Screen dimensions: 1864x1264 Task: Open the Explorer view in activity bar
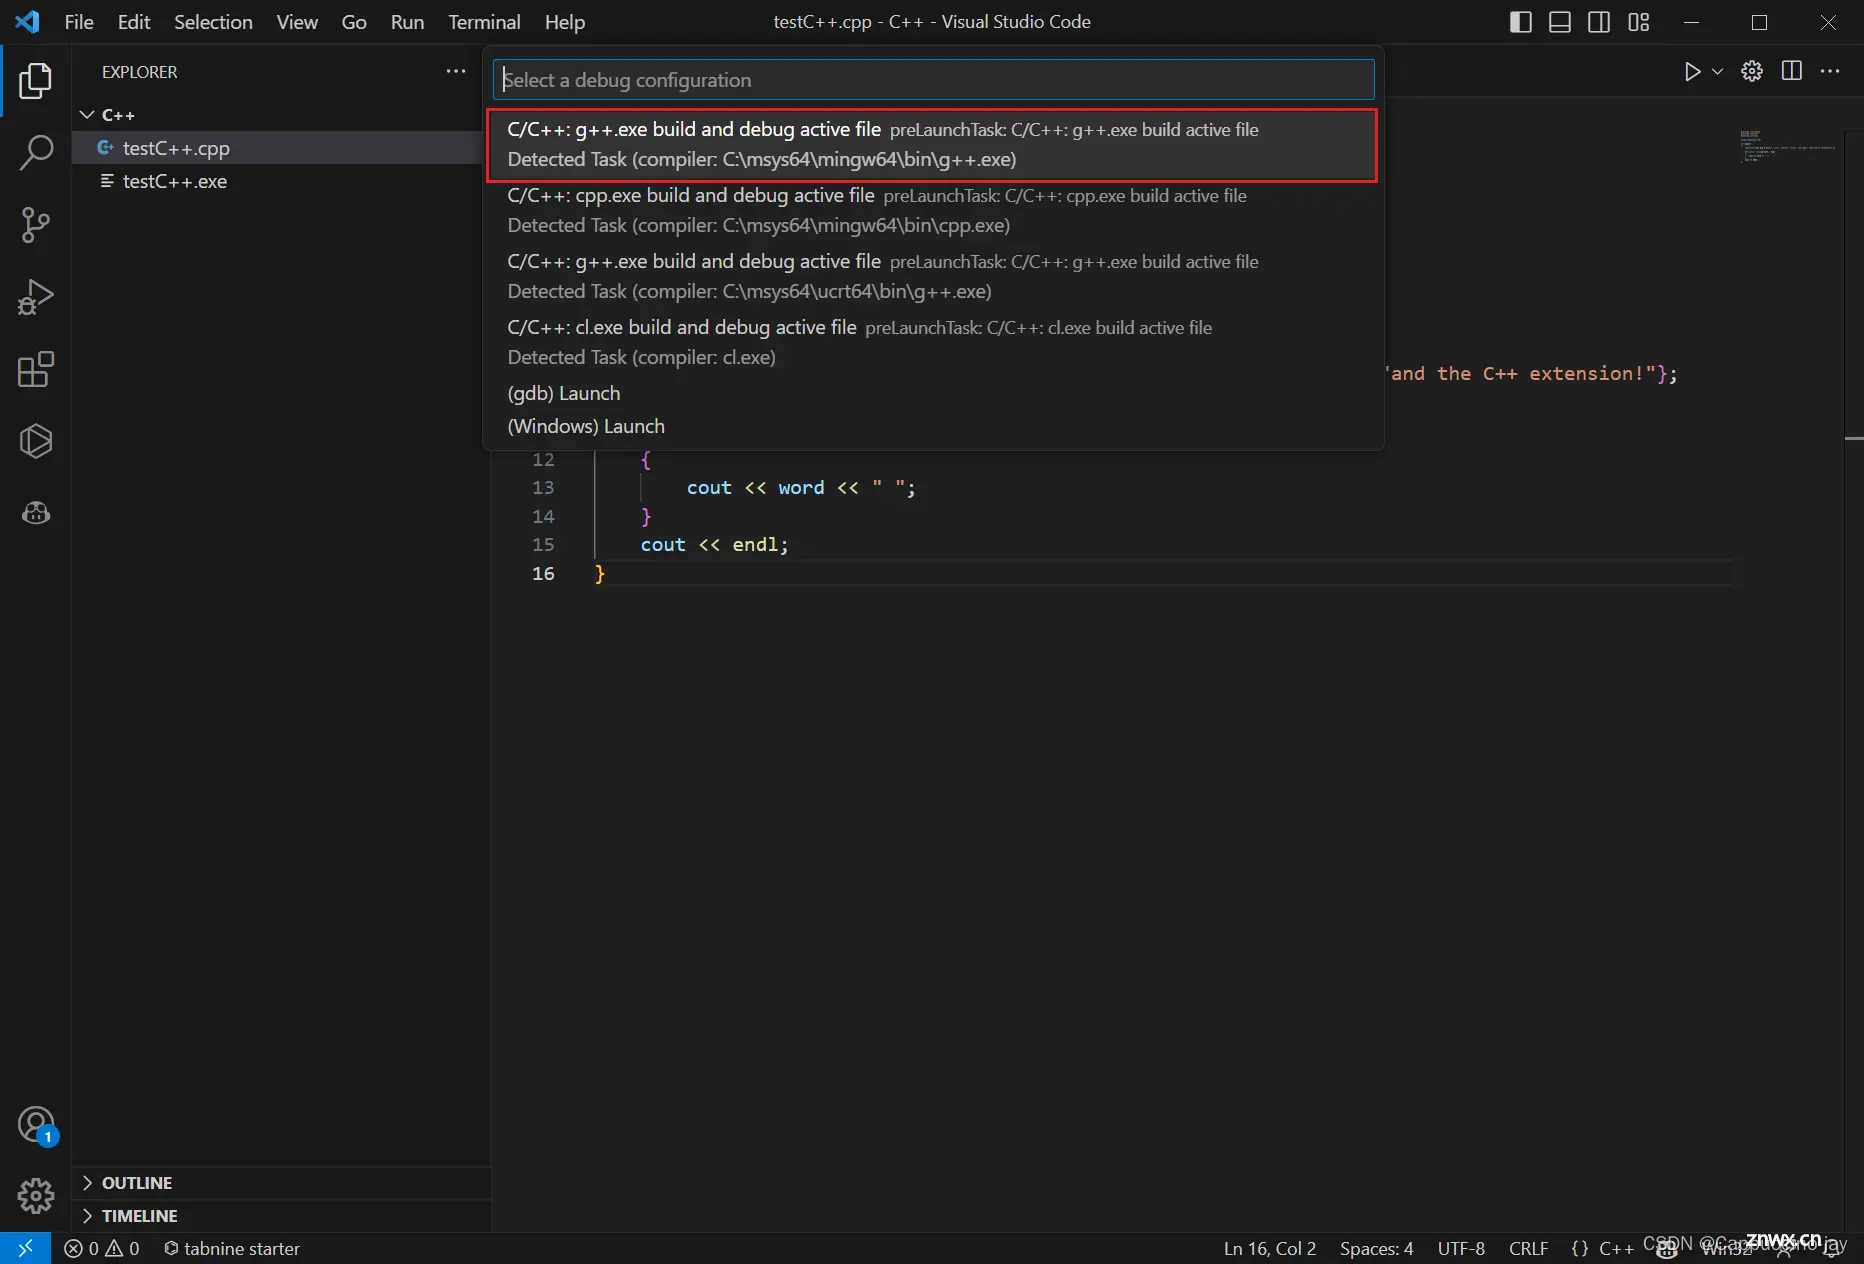coord(36,81)
